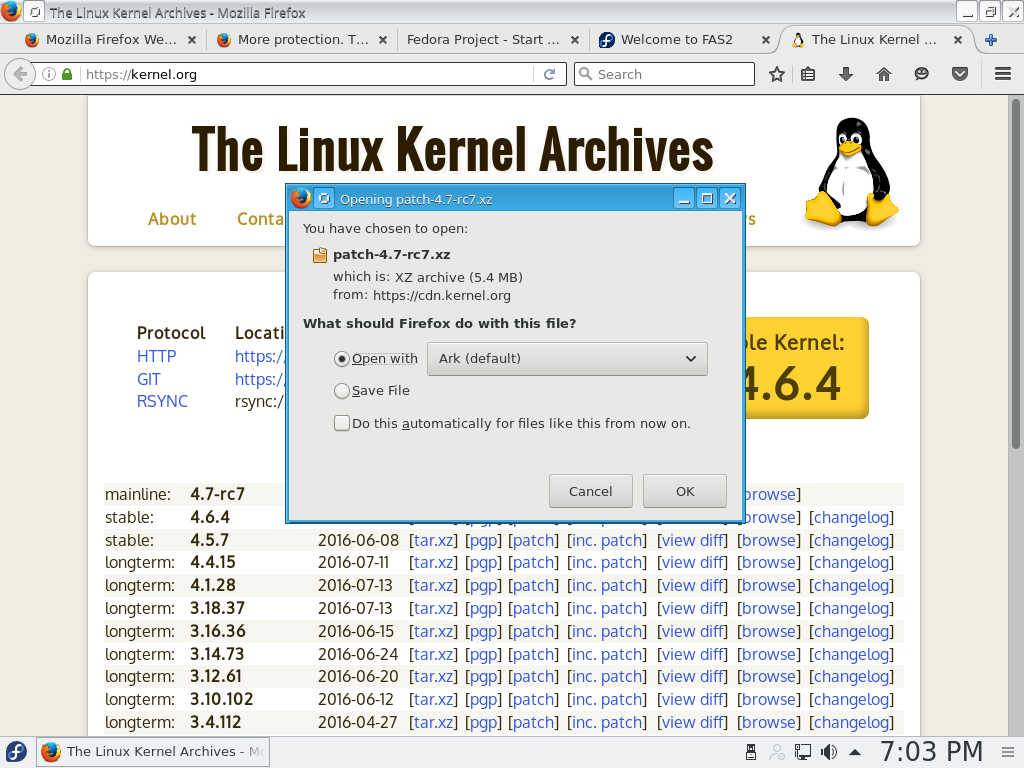Viewport: 1024px width, 768px height.
Task: Download tar.xz for longterm 4.4.15
Action: pyautogui.click(x=434, y=563)
